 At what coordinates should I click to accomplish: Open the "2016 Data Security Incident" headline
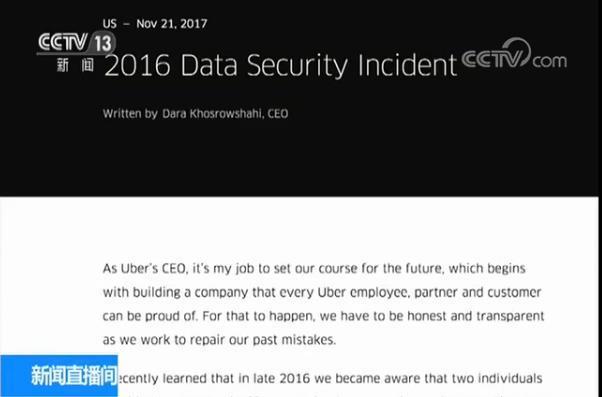point(280,66)
